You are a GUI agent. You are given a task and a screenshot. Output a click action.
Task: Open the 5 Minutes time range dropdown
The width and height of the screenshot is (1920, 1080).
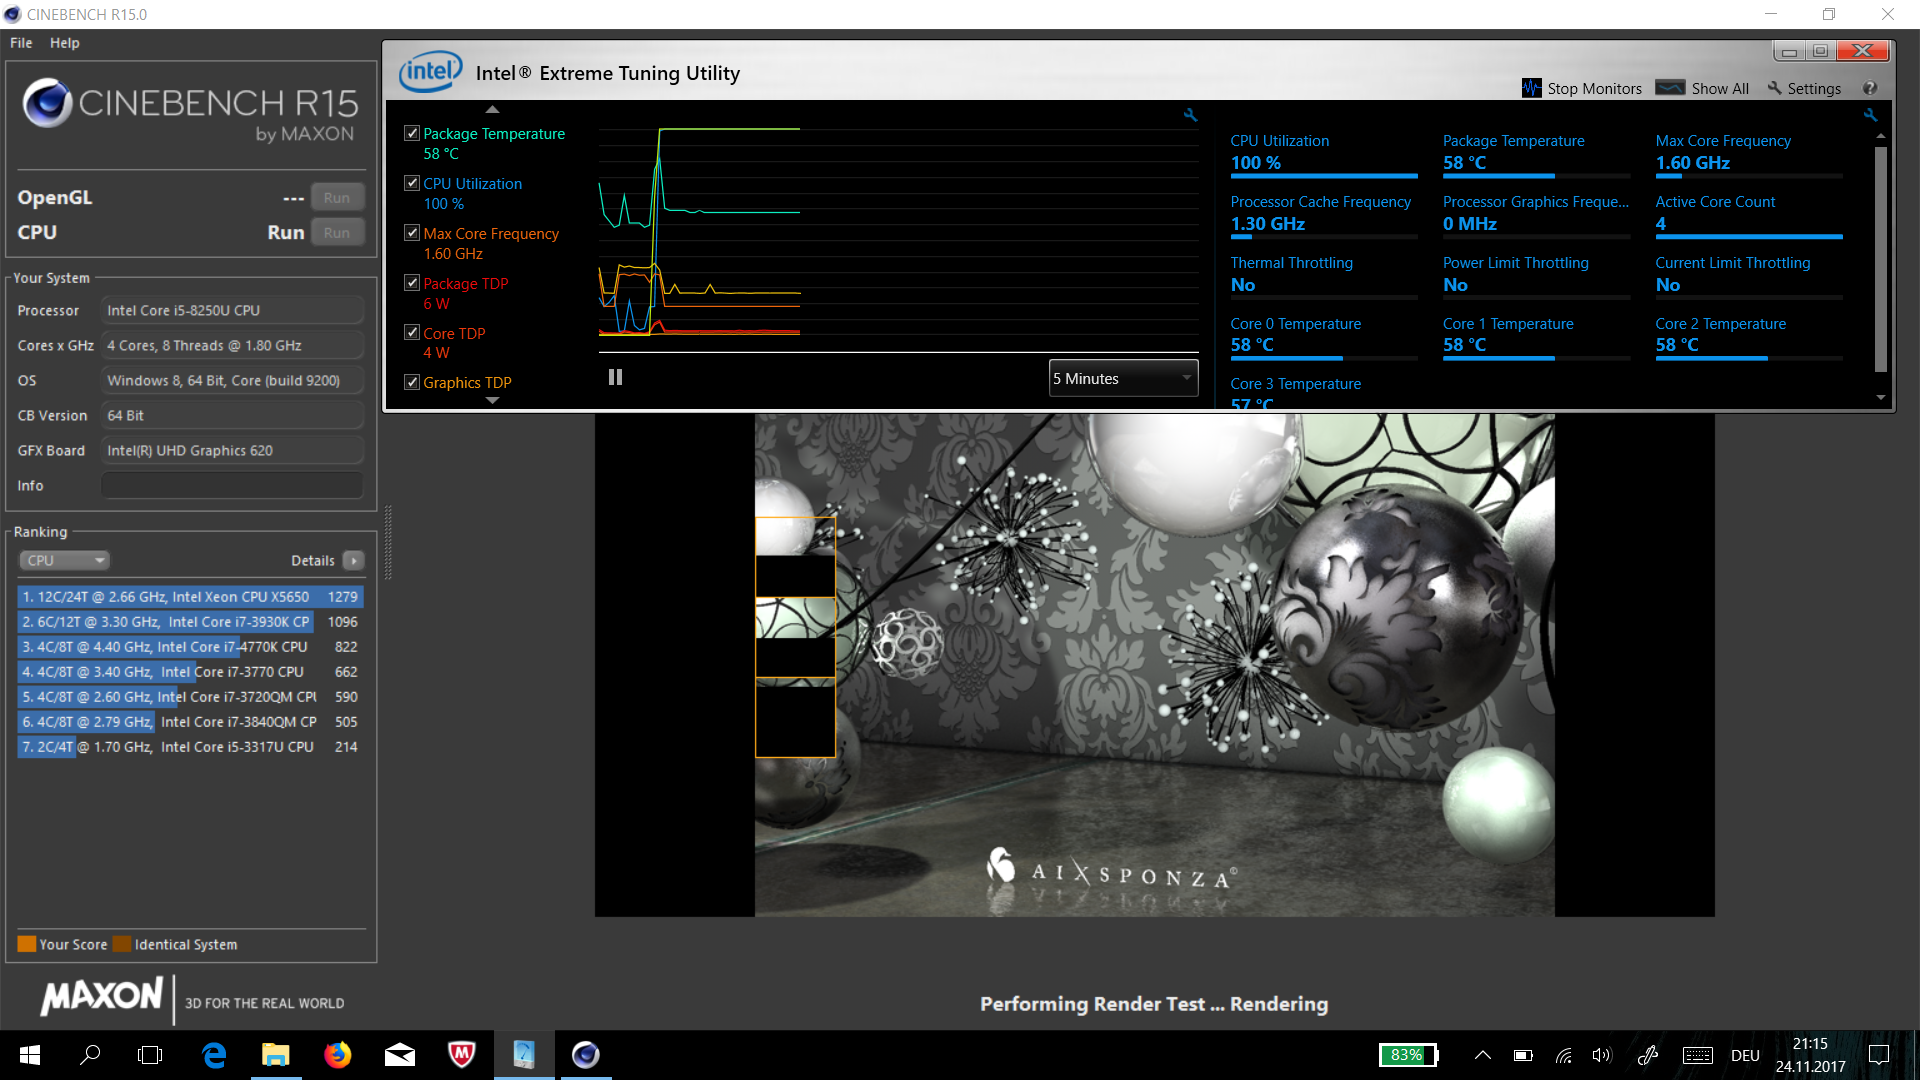pos(1123,378)
